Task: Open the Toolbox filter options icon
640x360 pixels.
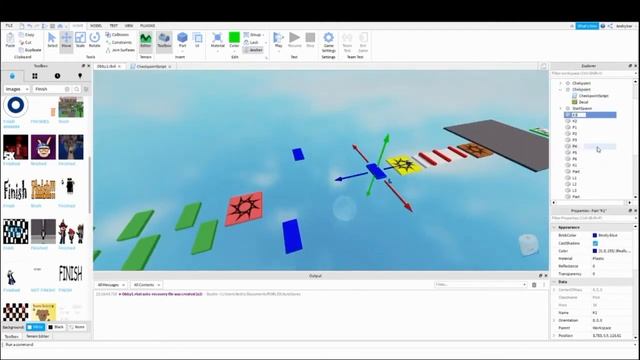Action: pos(86,89)
